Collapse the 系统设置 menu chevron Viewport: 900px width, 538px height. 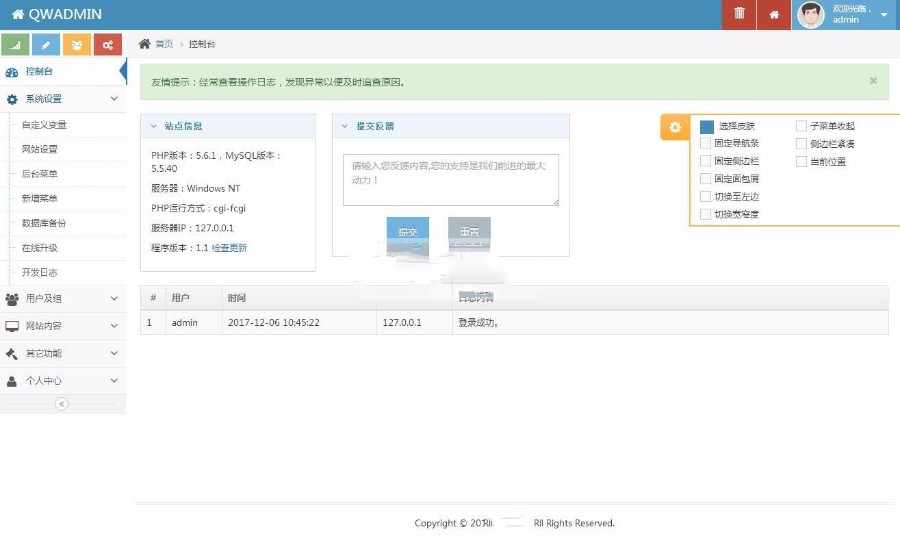[114, 99]
